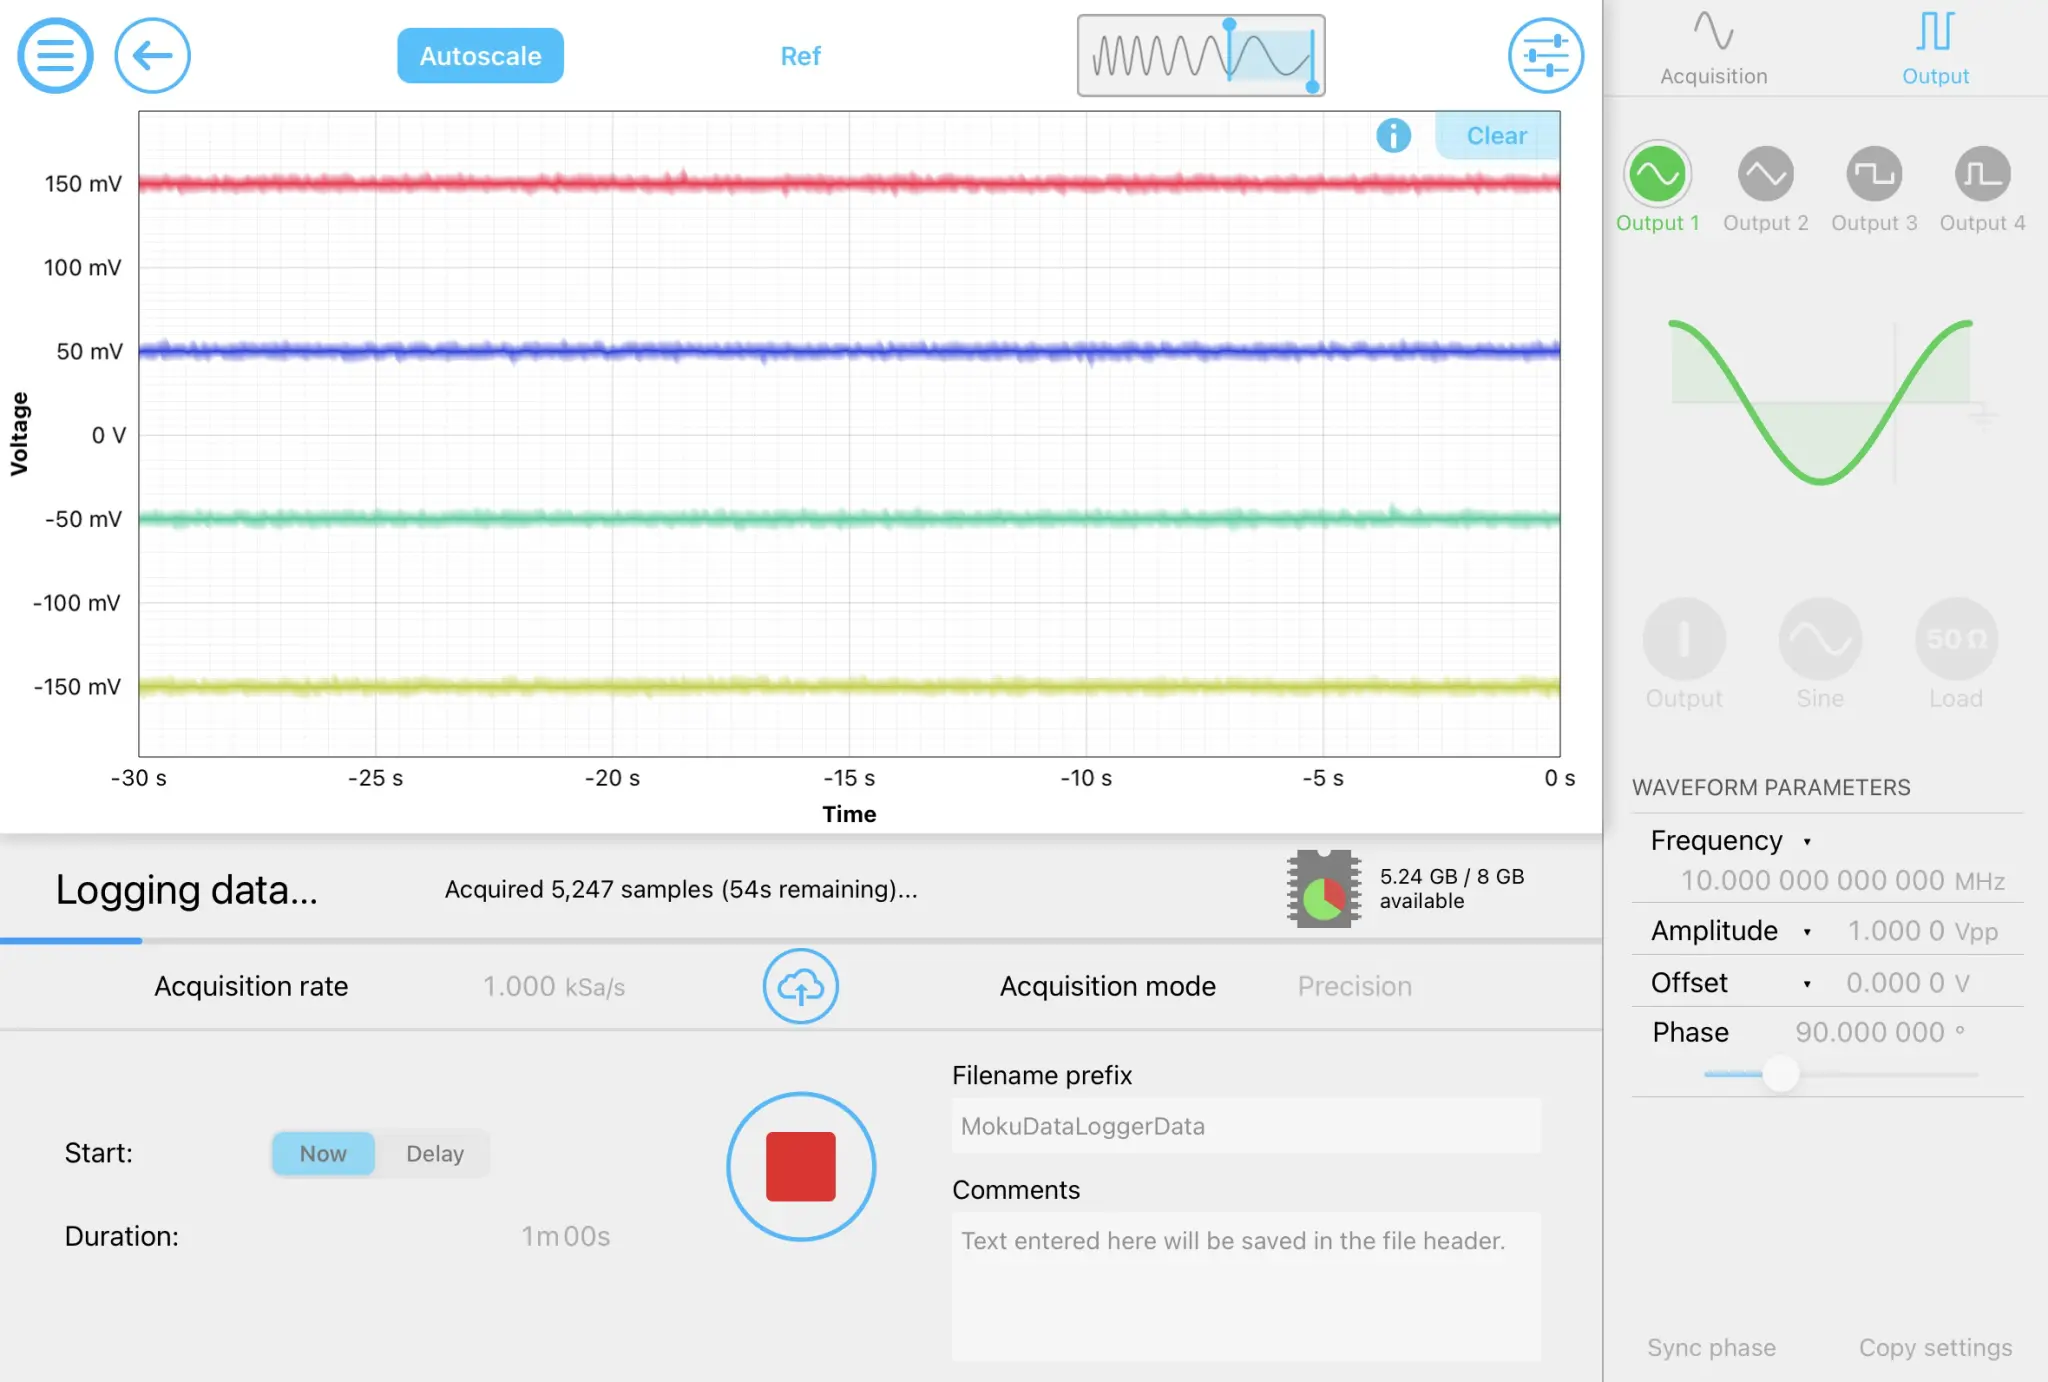Open the Offset units dropdown
The image size is (2048, 1382).
pyautogui.click(x=1808, y=983)
